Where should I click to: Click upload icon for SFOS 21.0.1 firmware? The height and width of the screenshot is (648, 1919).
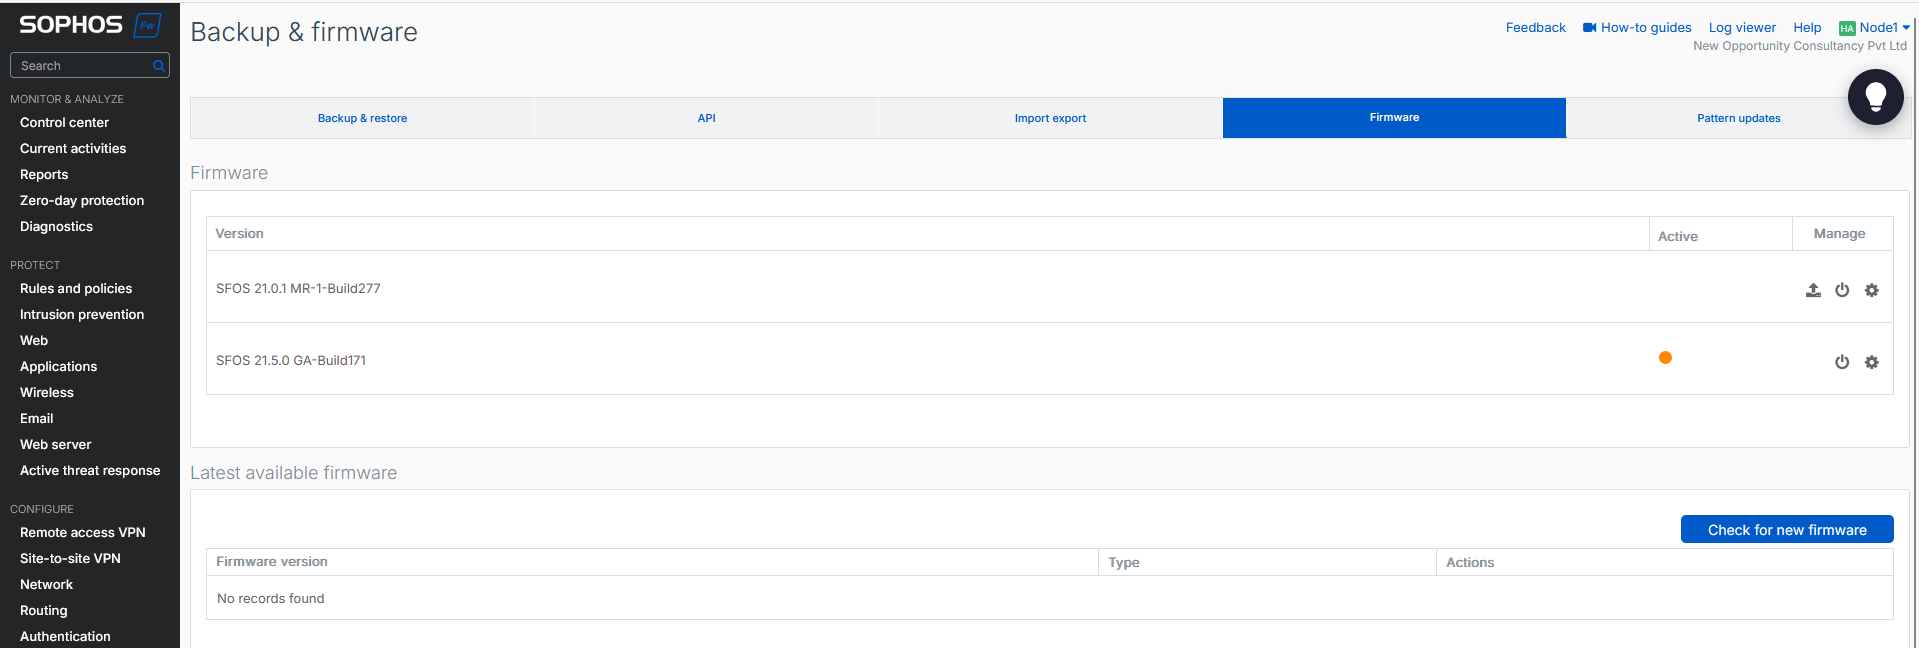1813,290
